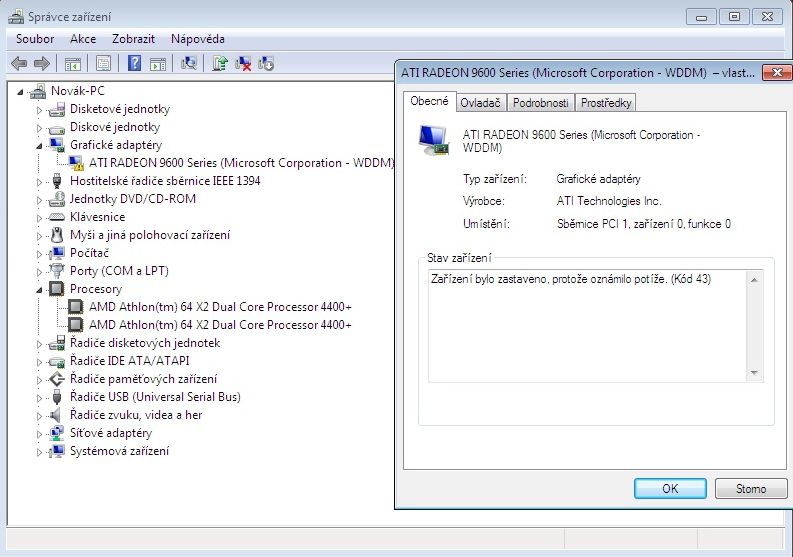Click the Uninstall device red X icon
793x557 pixels.
(243, 63)
